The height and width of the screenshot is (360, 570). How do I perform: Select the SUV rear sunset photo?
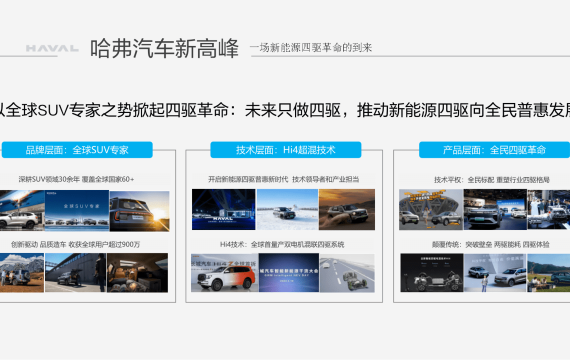(x=140, y=211)
